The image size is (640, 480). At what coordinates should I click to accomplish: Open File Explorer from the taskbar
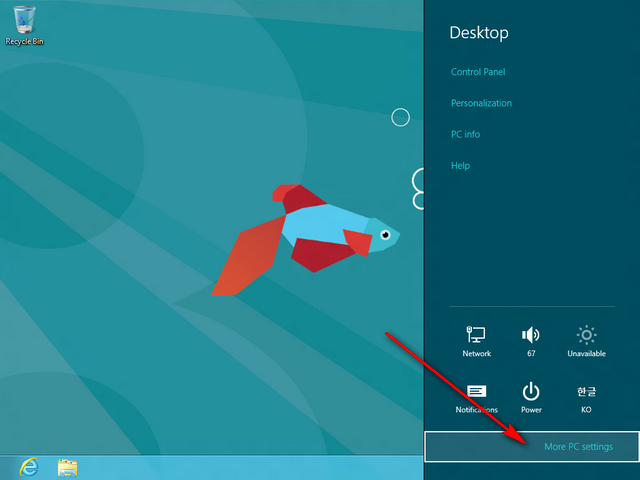[x=67, y=468]
